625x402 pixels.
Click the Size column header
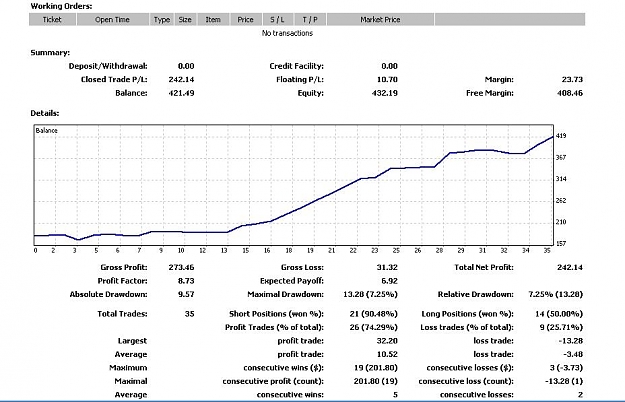(185, 20)
